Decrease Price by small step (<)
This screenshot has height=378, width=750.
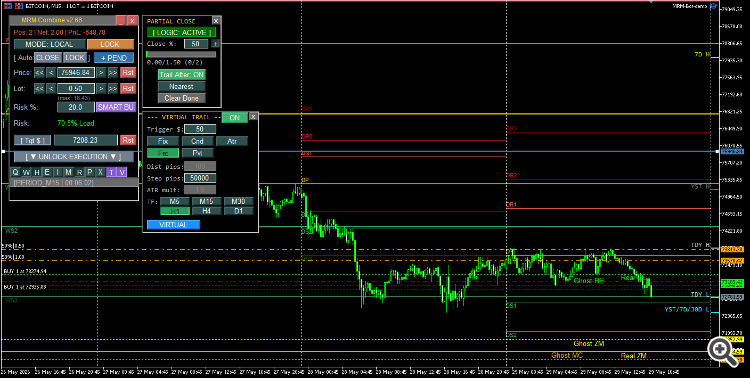pos(51,73)
